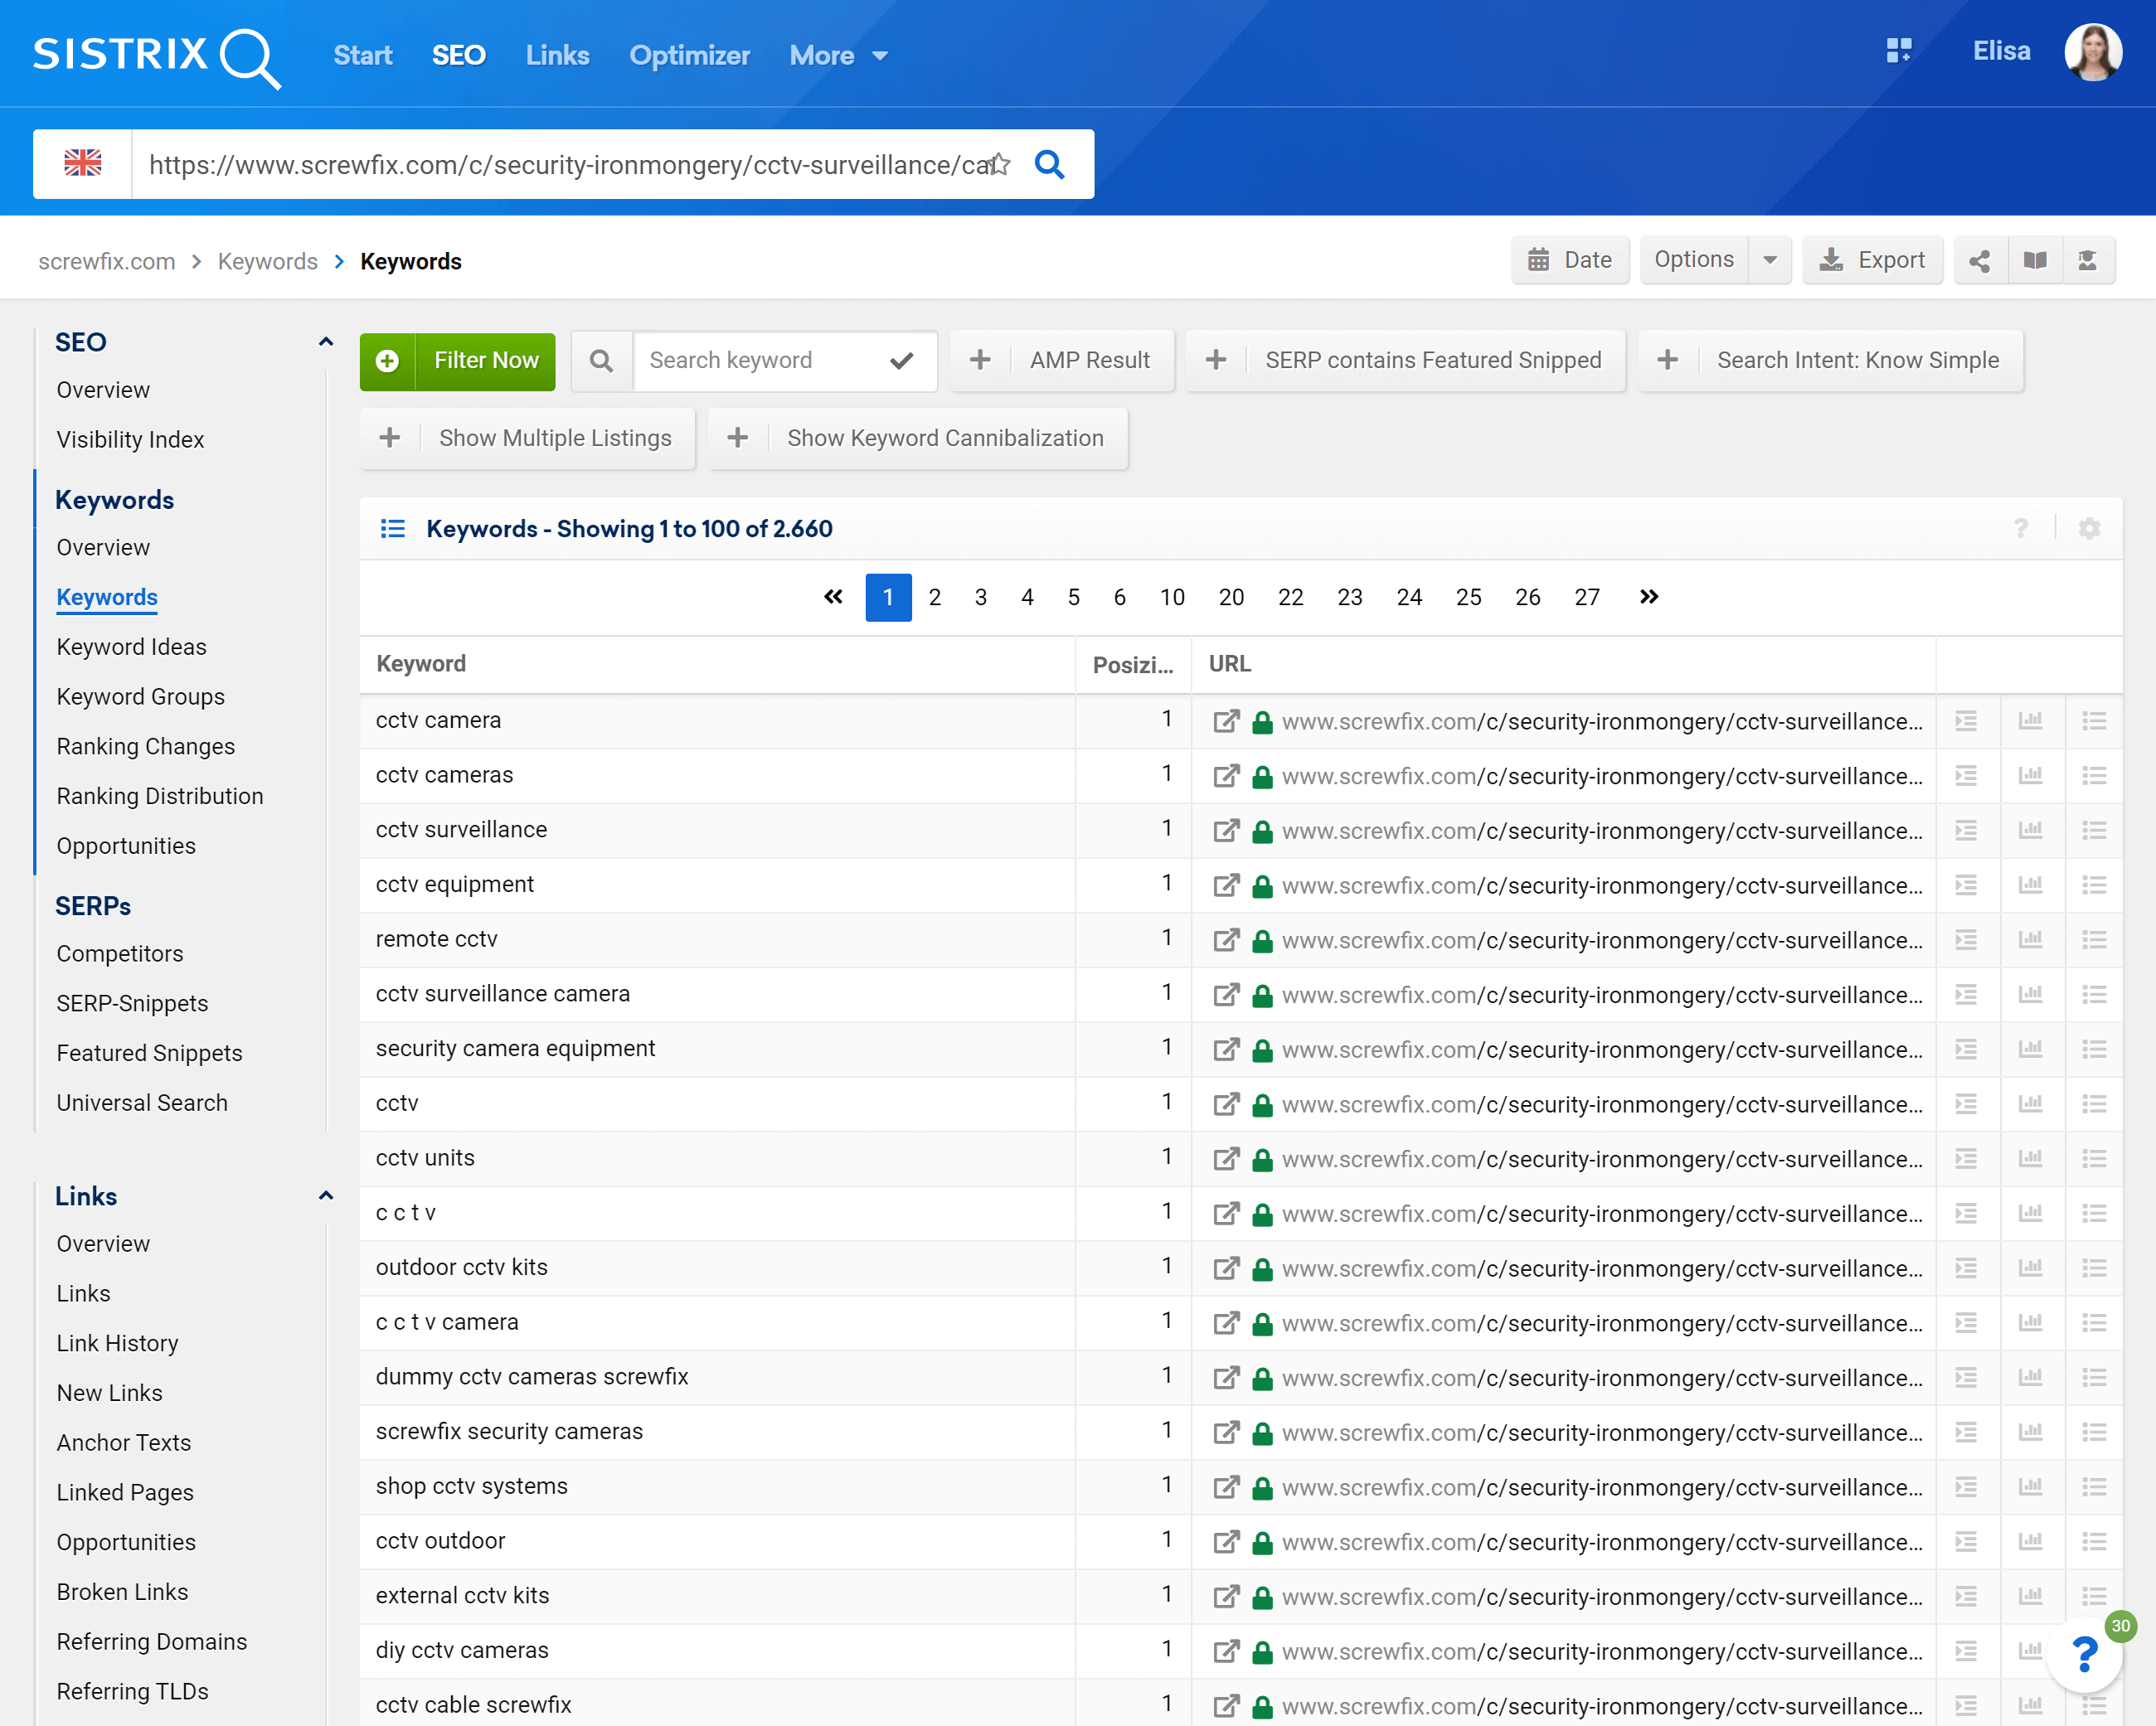
Task: Open list options for cctv equipment row
Action: 2094,885
